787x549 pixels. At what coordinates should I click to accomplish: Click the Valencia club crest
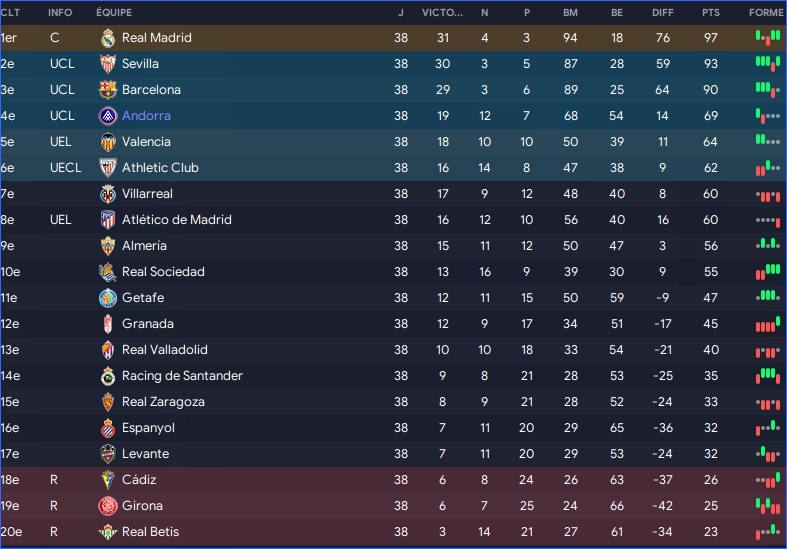click(108, 142)
